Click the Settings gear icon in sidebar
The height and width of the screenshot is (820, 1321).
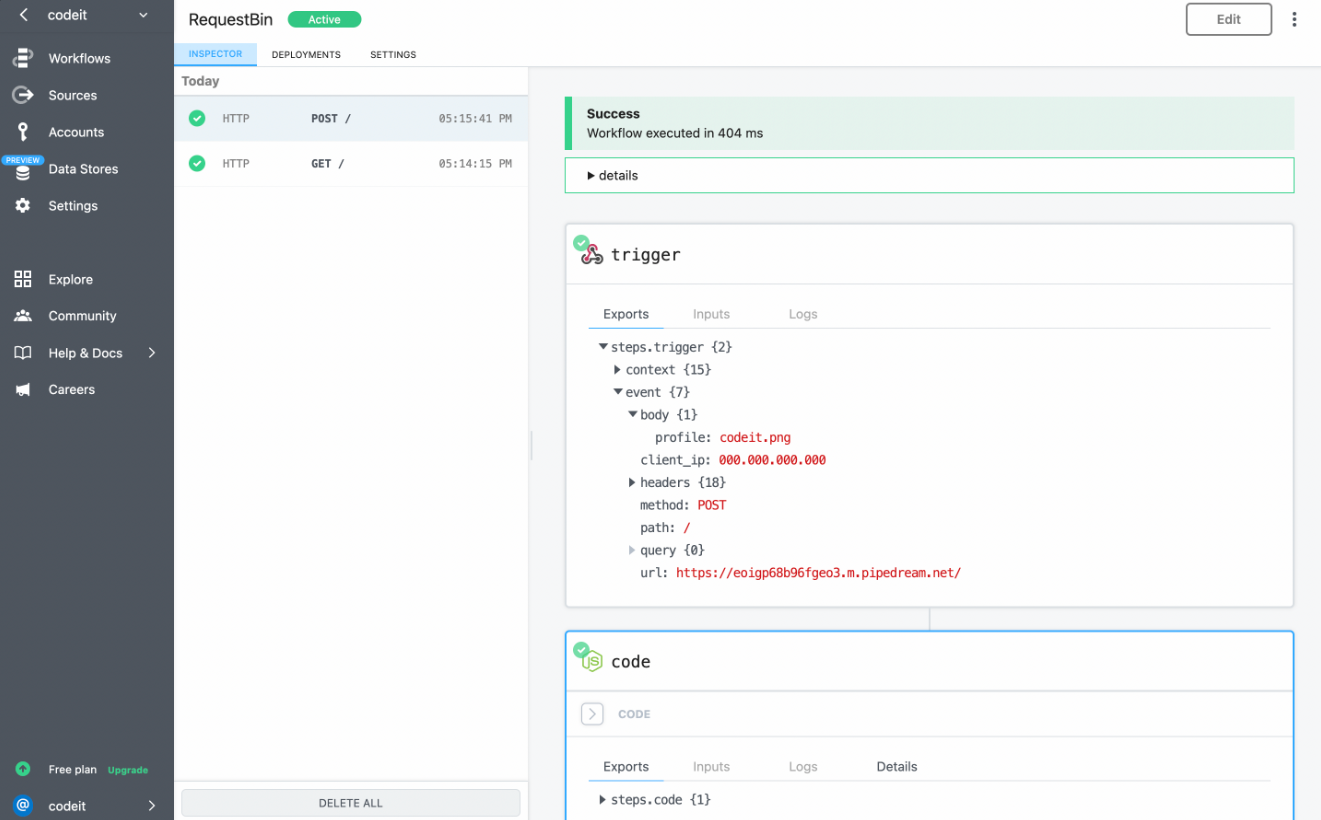tap(22, 205)
